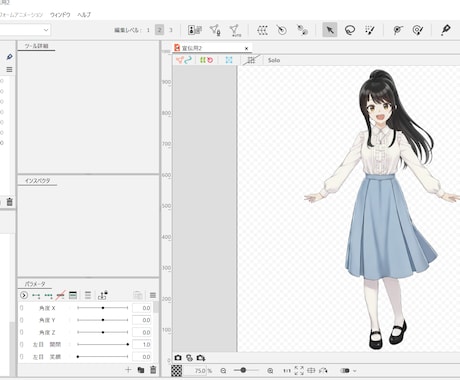Click the parameter joystick-style icon
460x380 pixels.
click(103, 295)
